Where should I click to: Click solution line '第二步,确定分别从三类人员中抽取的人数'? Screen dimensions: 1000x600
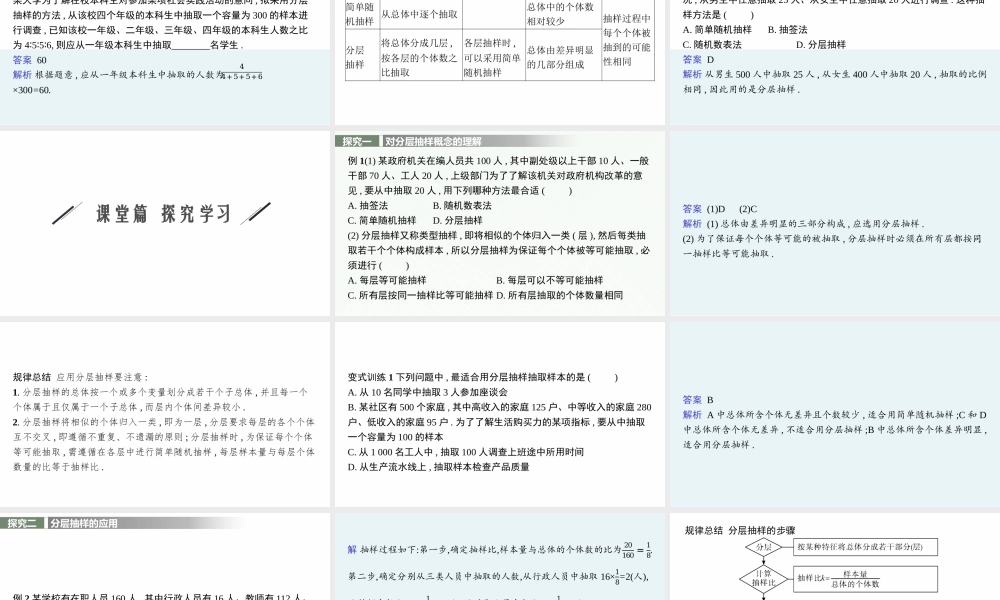(498, 576)
